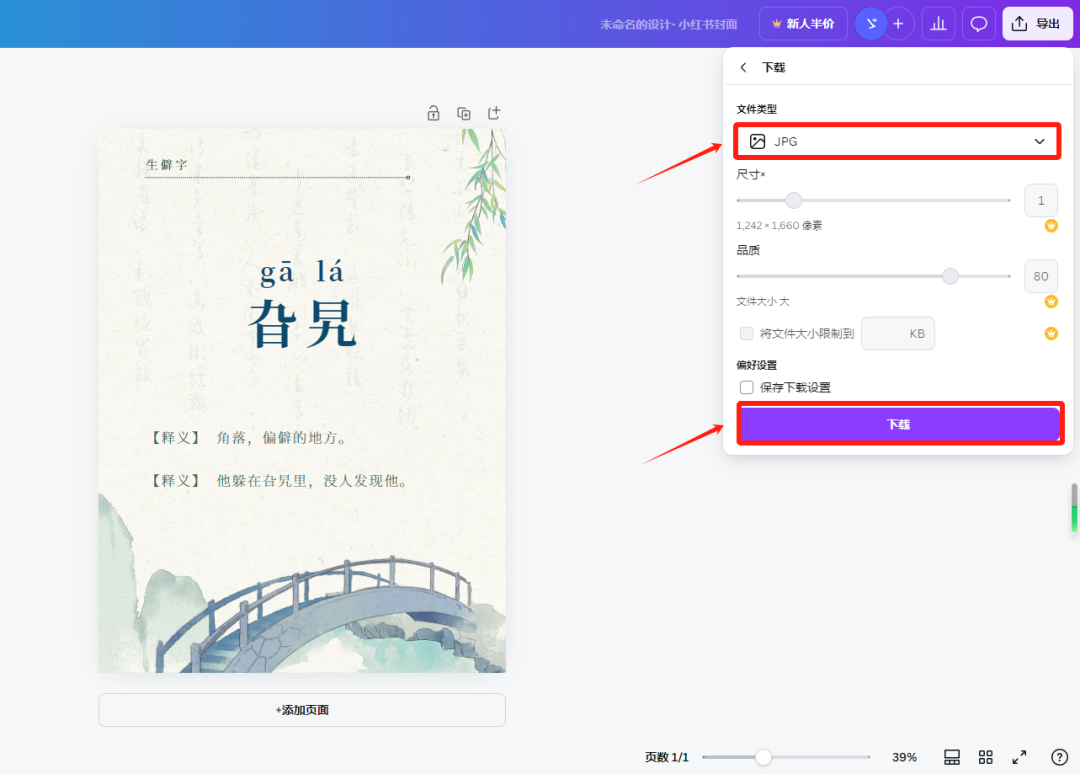This screenshot has height=774, width=1080.
Task: Click the KB file size input field
Action: point(897,333)
